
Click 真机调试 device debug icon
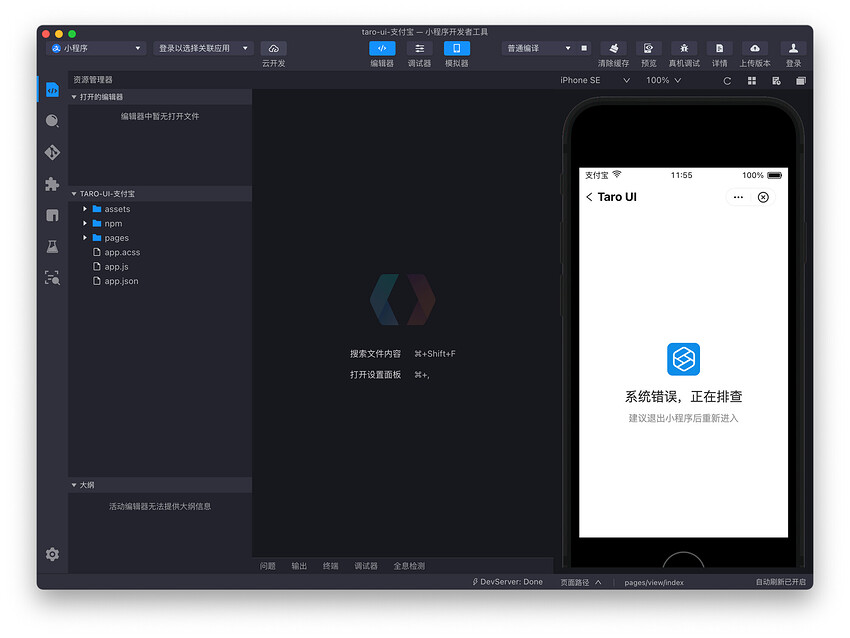pyautogui.click(x=684, y=48)
